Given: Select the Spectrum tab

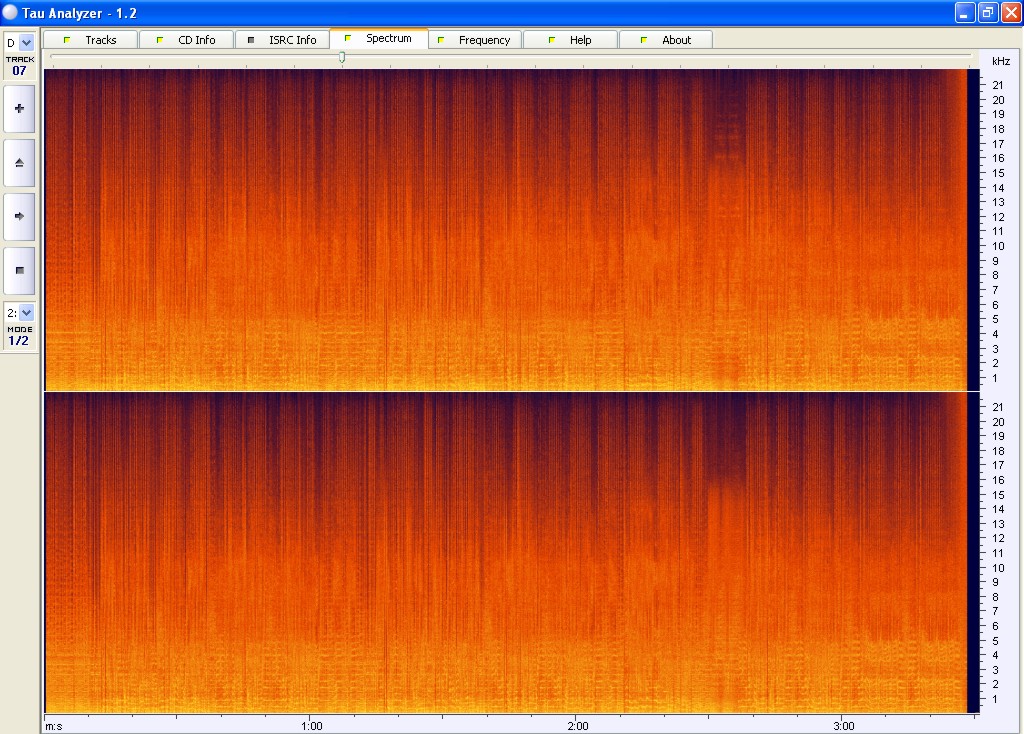Looking at the screenshot, I should pyautogui.click(x=388, y=38).
